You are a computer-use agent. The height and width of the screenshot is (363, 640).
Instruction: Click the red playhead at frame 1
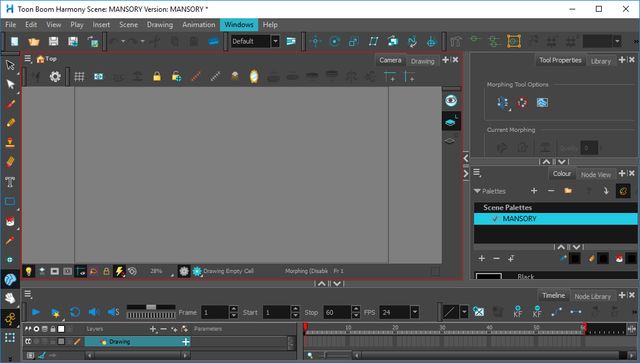tap(305, 327)
